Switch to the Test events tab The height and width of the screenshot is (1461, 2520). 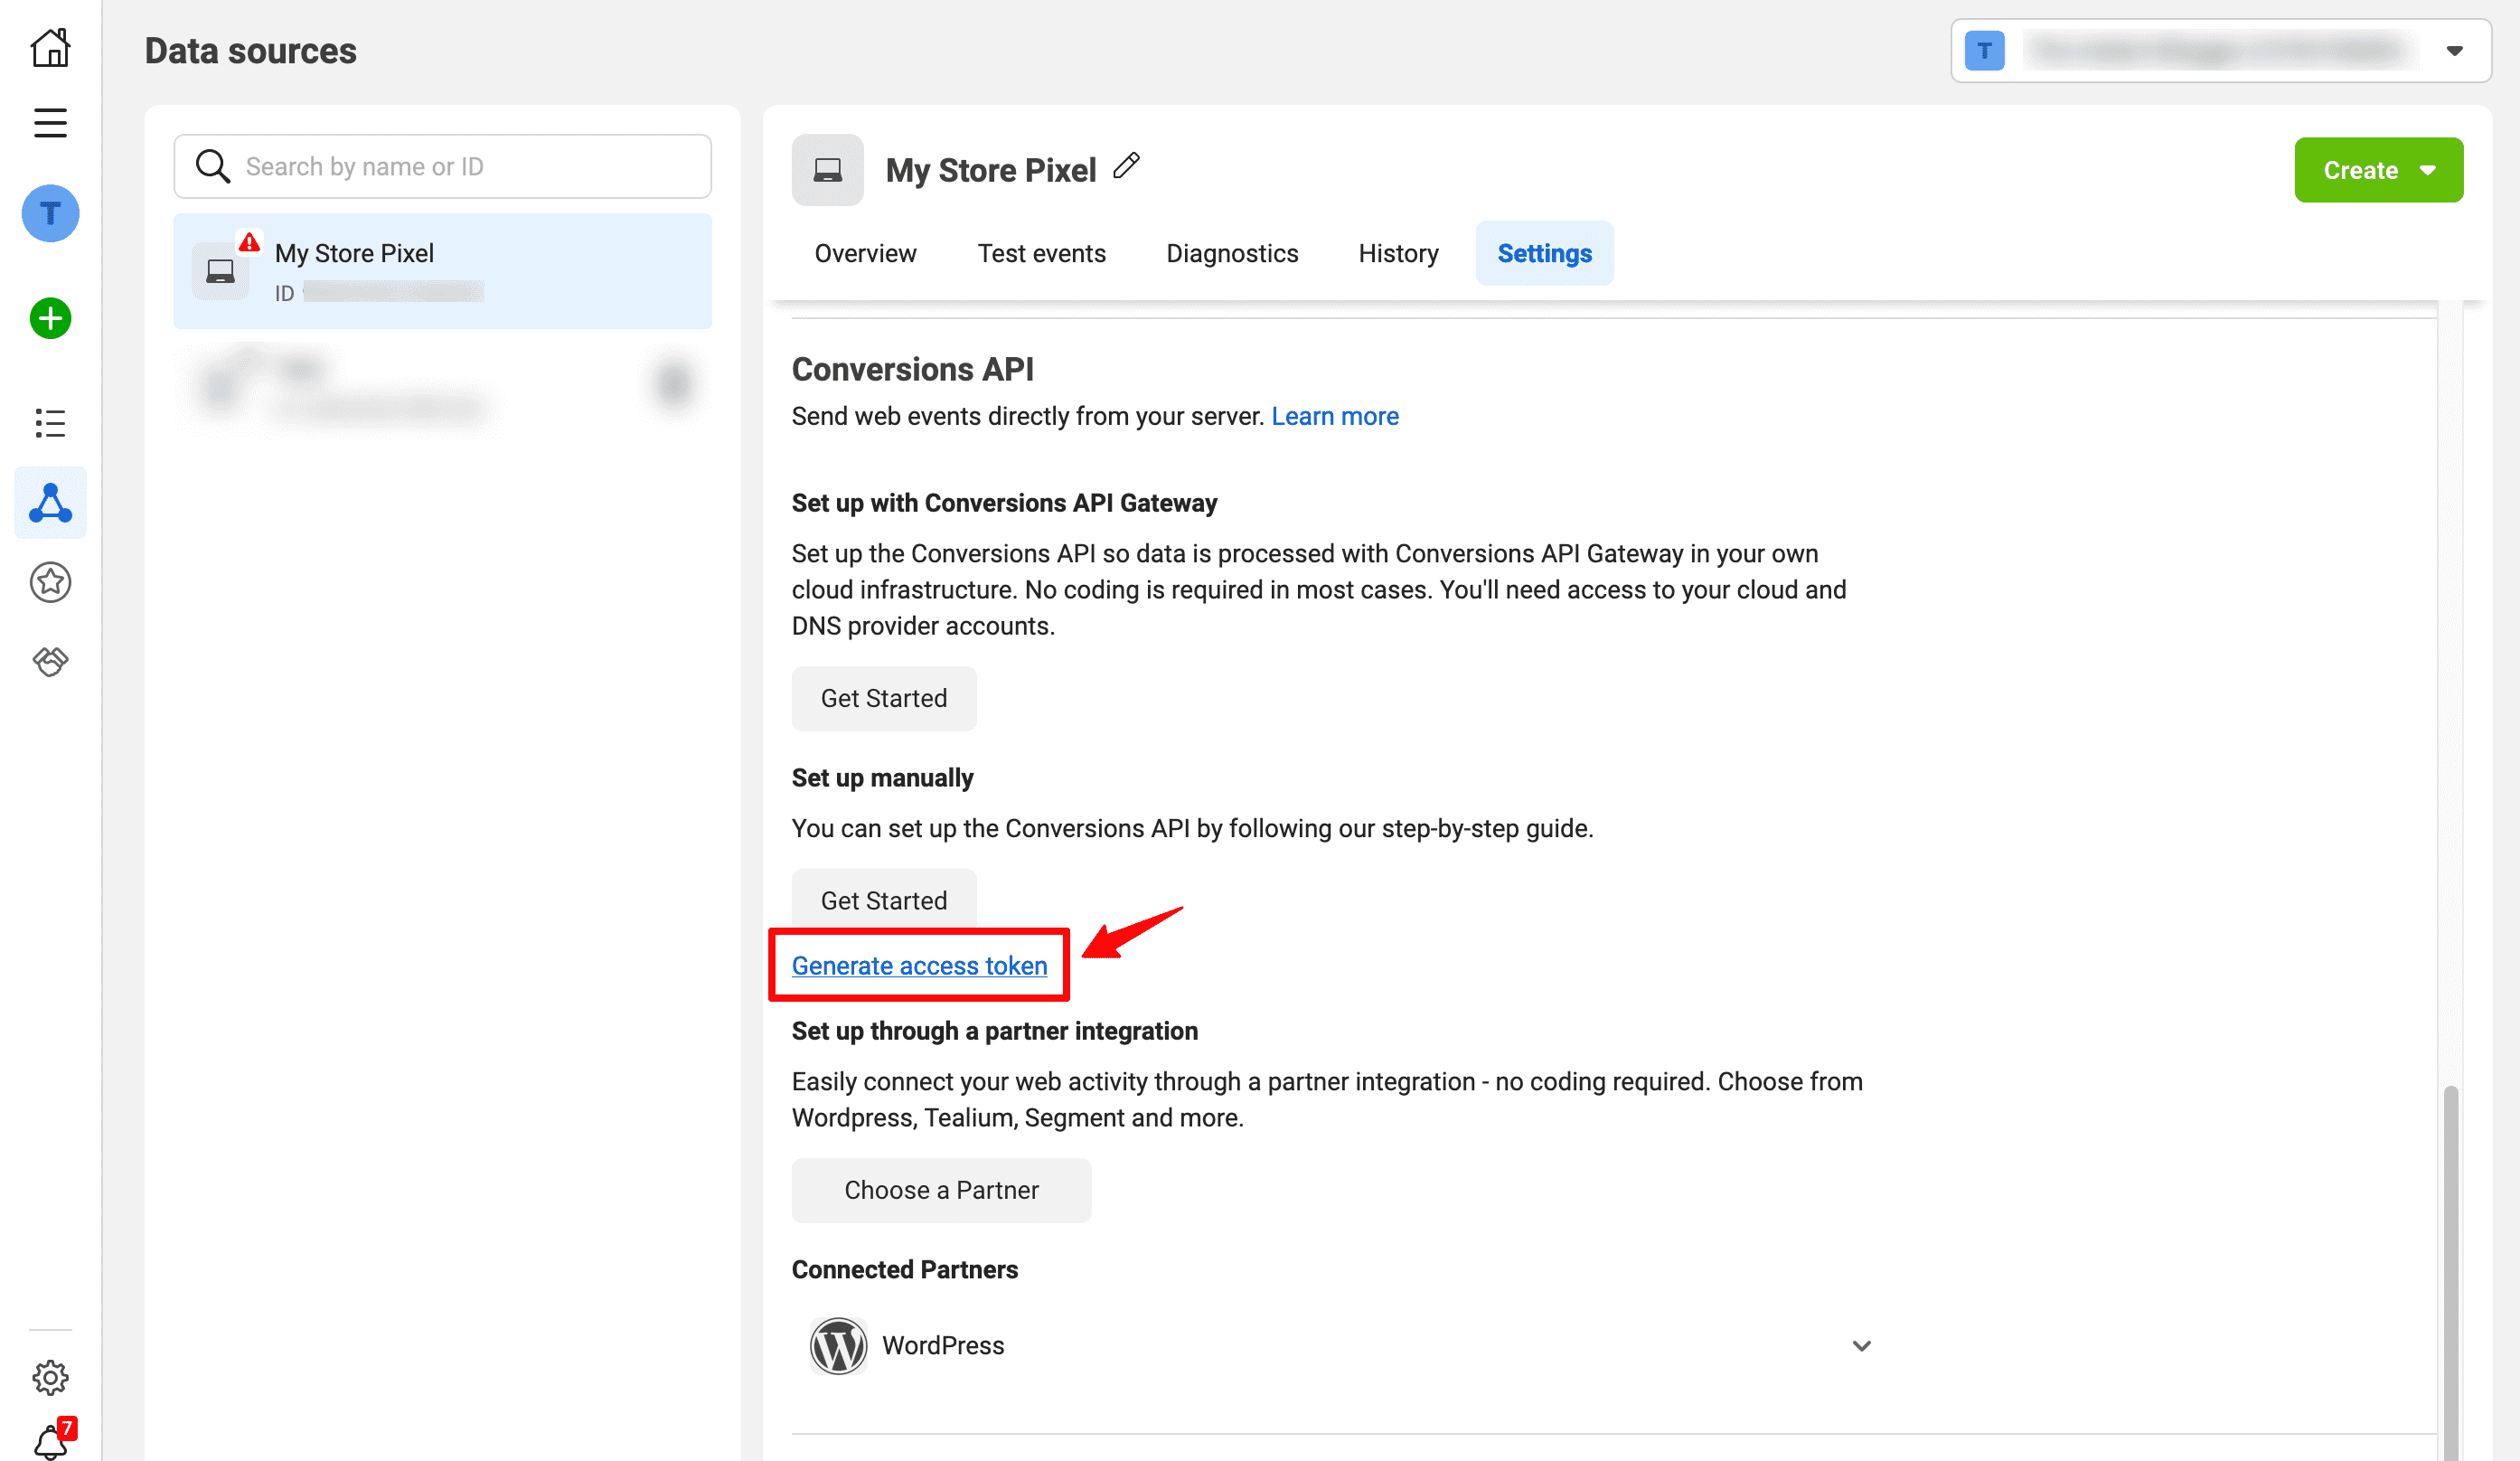click(x=1042, y=253)
